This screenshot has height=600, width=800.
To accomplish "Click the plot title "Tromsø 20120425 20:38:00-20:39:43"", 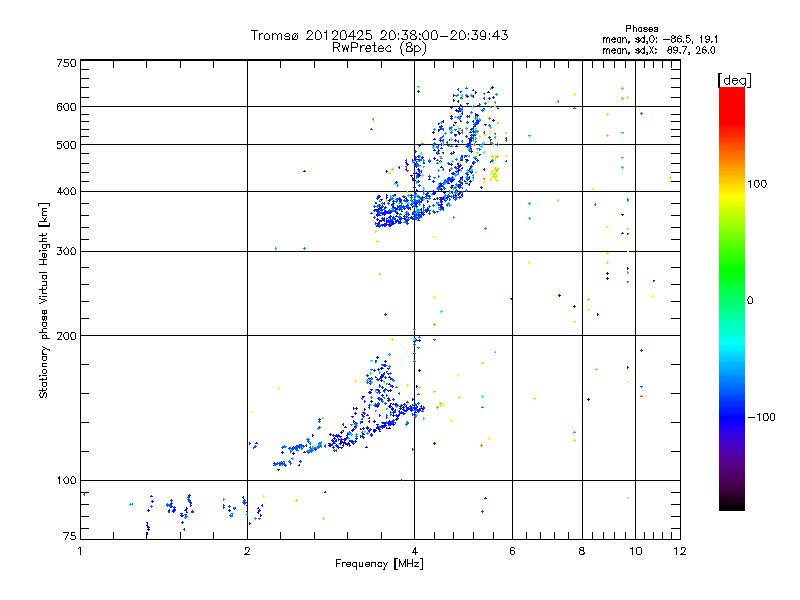I will tap(379, 35).
